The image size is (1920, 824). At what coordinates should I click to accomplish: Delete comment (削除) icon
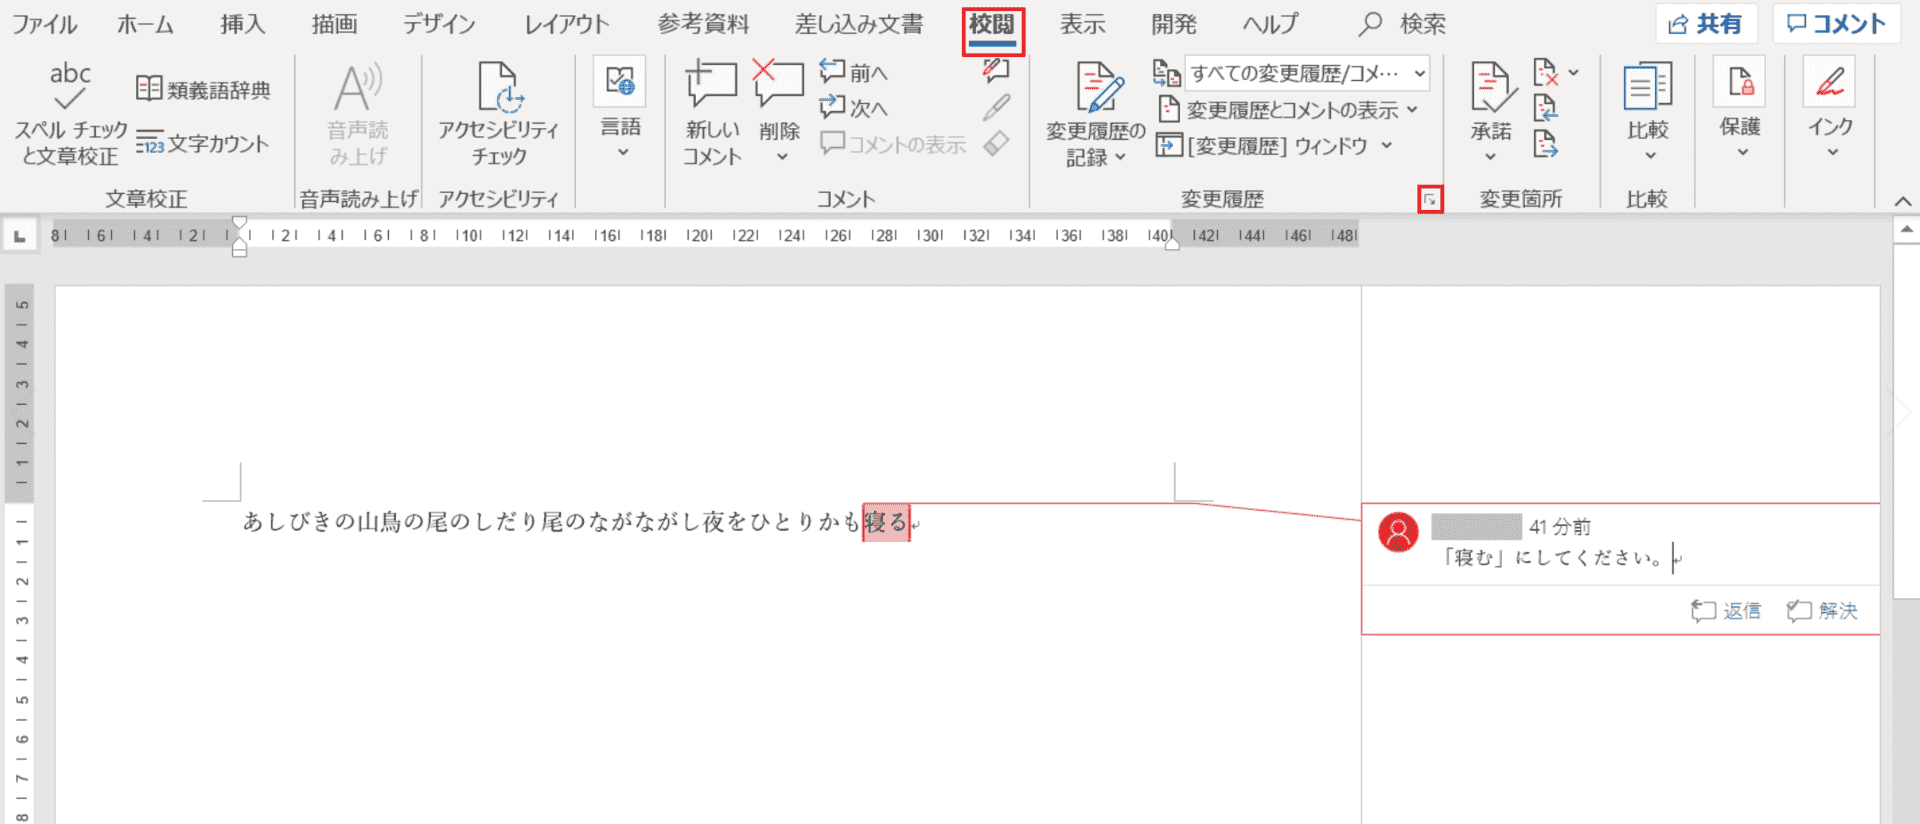pyautogui.click(x=778, y=84)
